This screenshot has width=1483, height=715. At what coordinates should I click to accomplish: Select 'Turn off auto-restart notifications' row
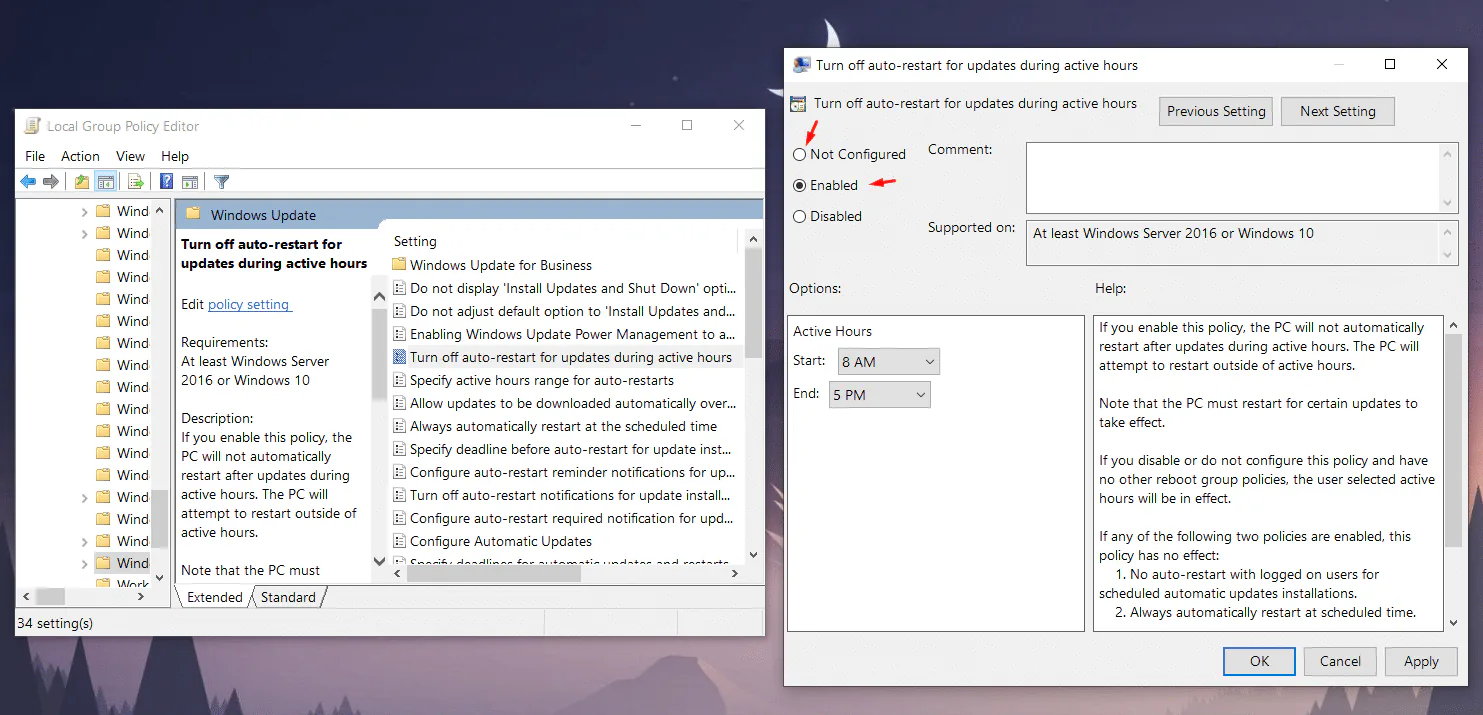[x=573, y=495]
